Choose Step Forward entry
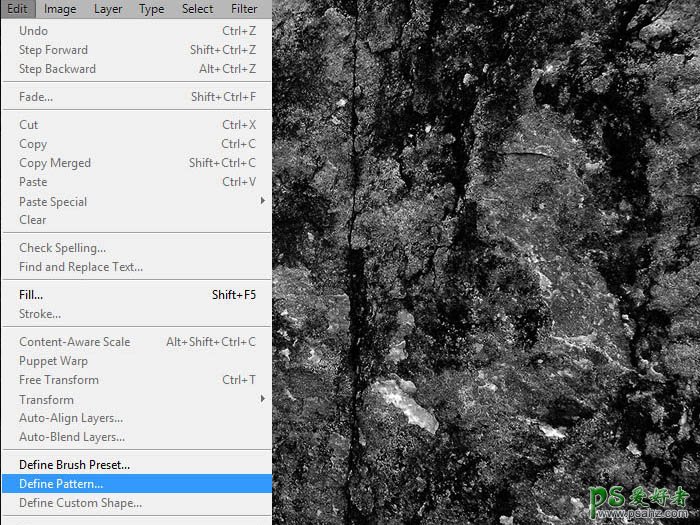This screenshot has width=700, height=525. click(x=137, y=50)
